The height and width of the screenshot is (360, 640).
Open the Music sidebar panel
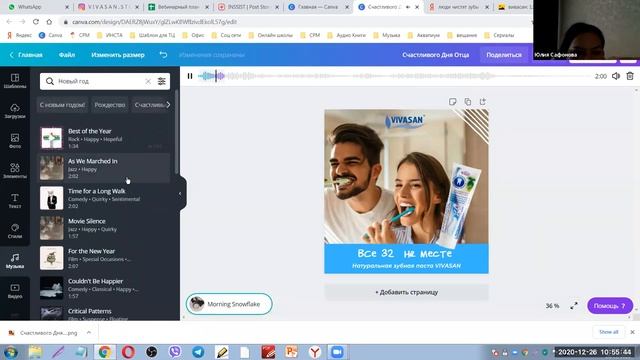pos(15,261)
